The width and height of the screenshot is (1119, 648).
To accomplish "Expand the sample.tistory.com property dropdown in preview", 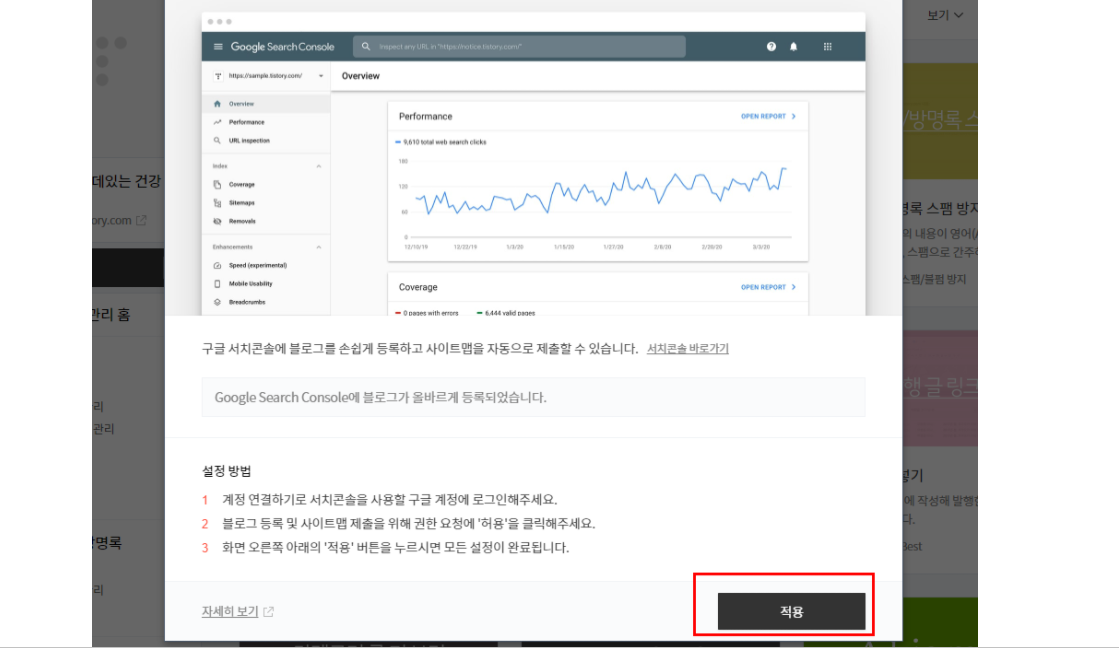I will pos(320,76).
